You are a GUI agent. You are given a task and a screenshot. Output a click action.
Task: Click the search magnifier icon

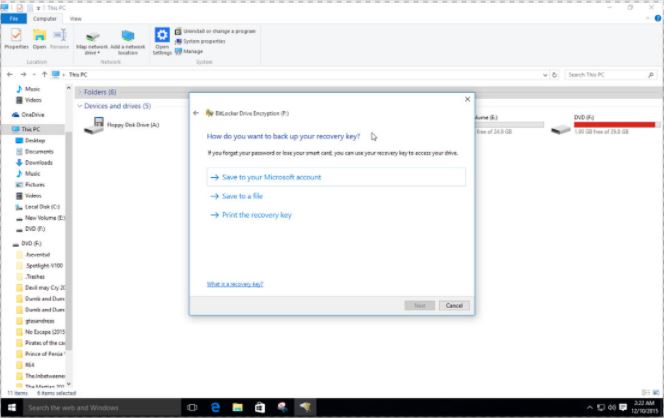[651, 75]
